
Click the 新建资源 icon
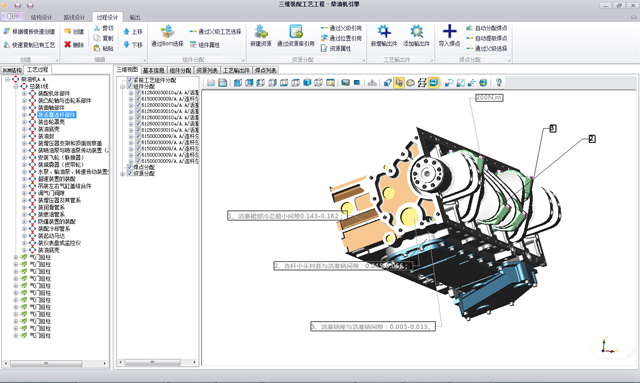tap(261, 31)
